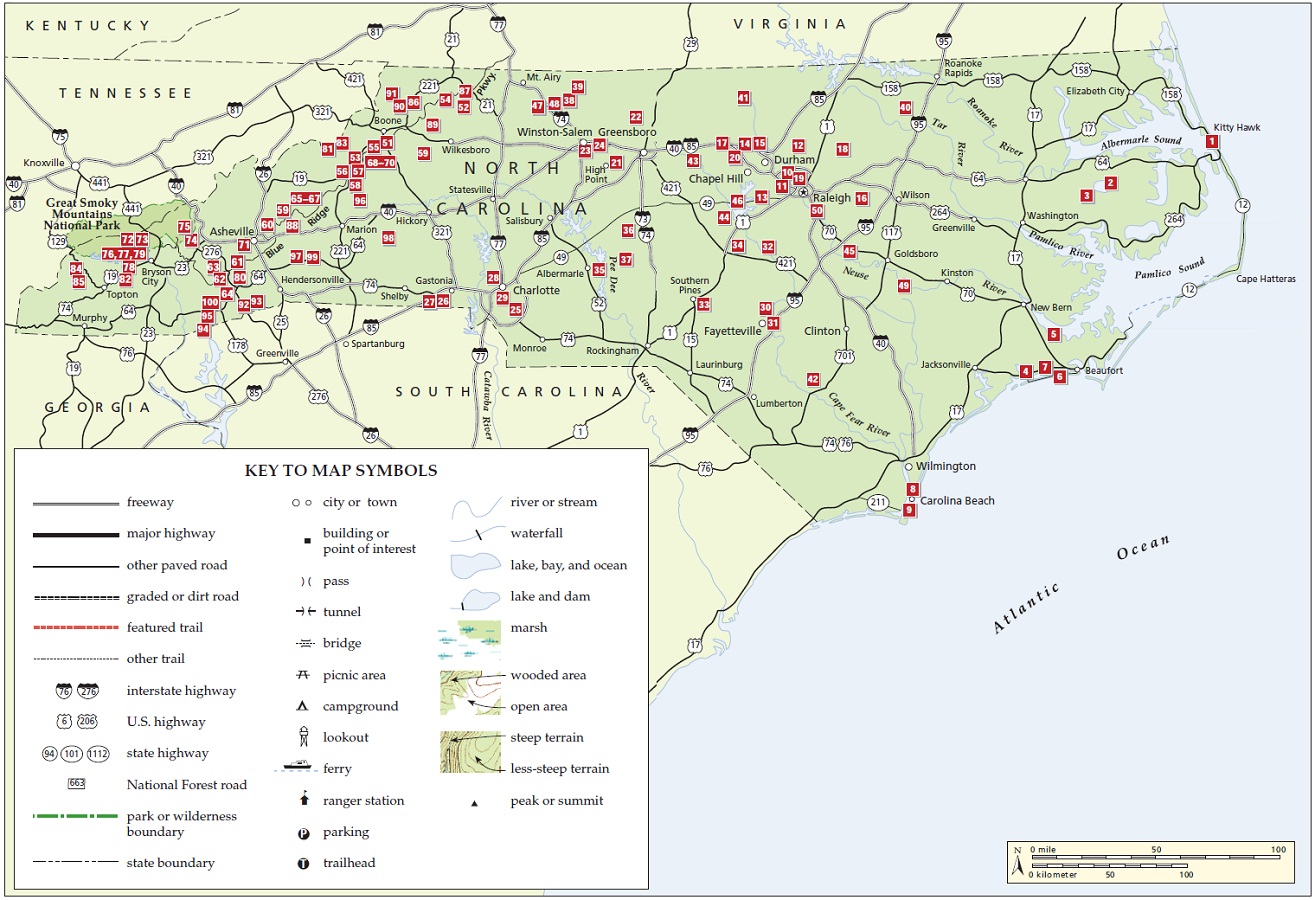Click red marker 49 south of Goldsboro
1315x900 pixels.
[904, 286]
